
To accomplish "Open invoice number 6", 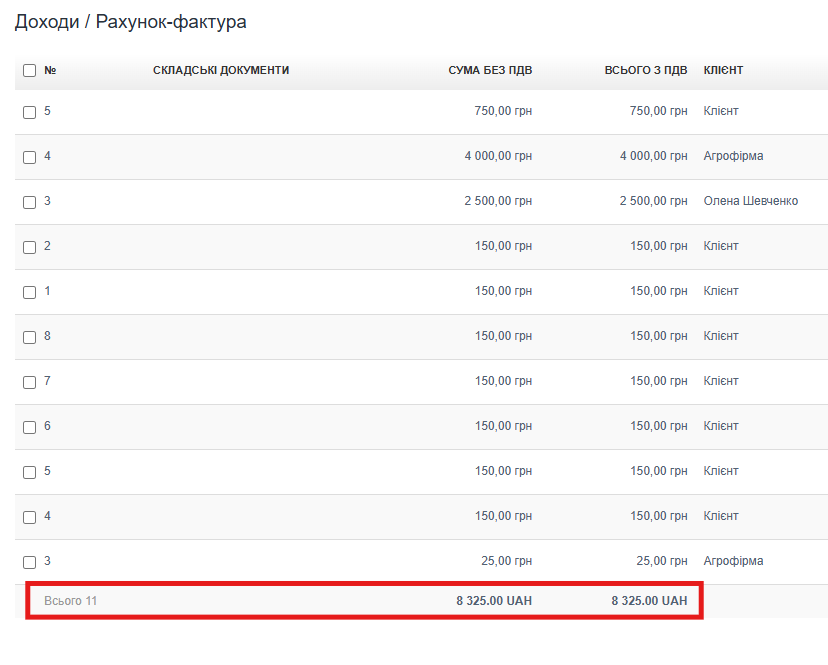I will point(48,426).
